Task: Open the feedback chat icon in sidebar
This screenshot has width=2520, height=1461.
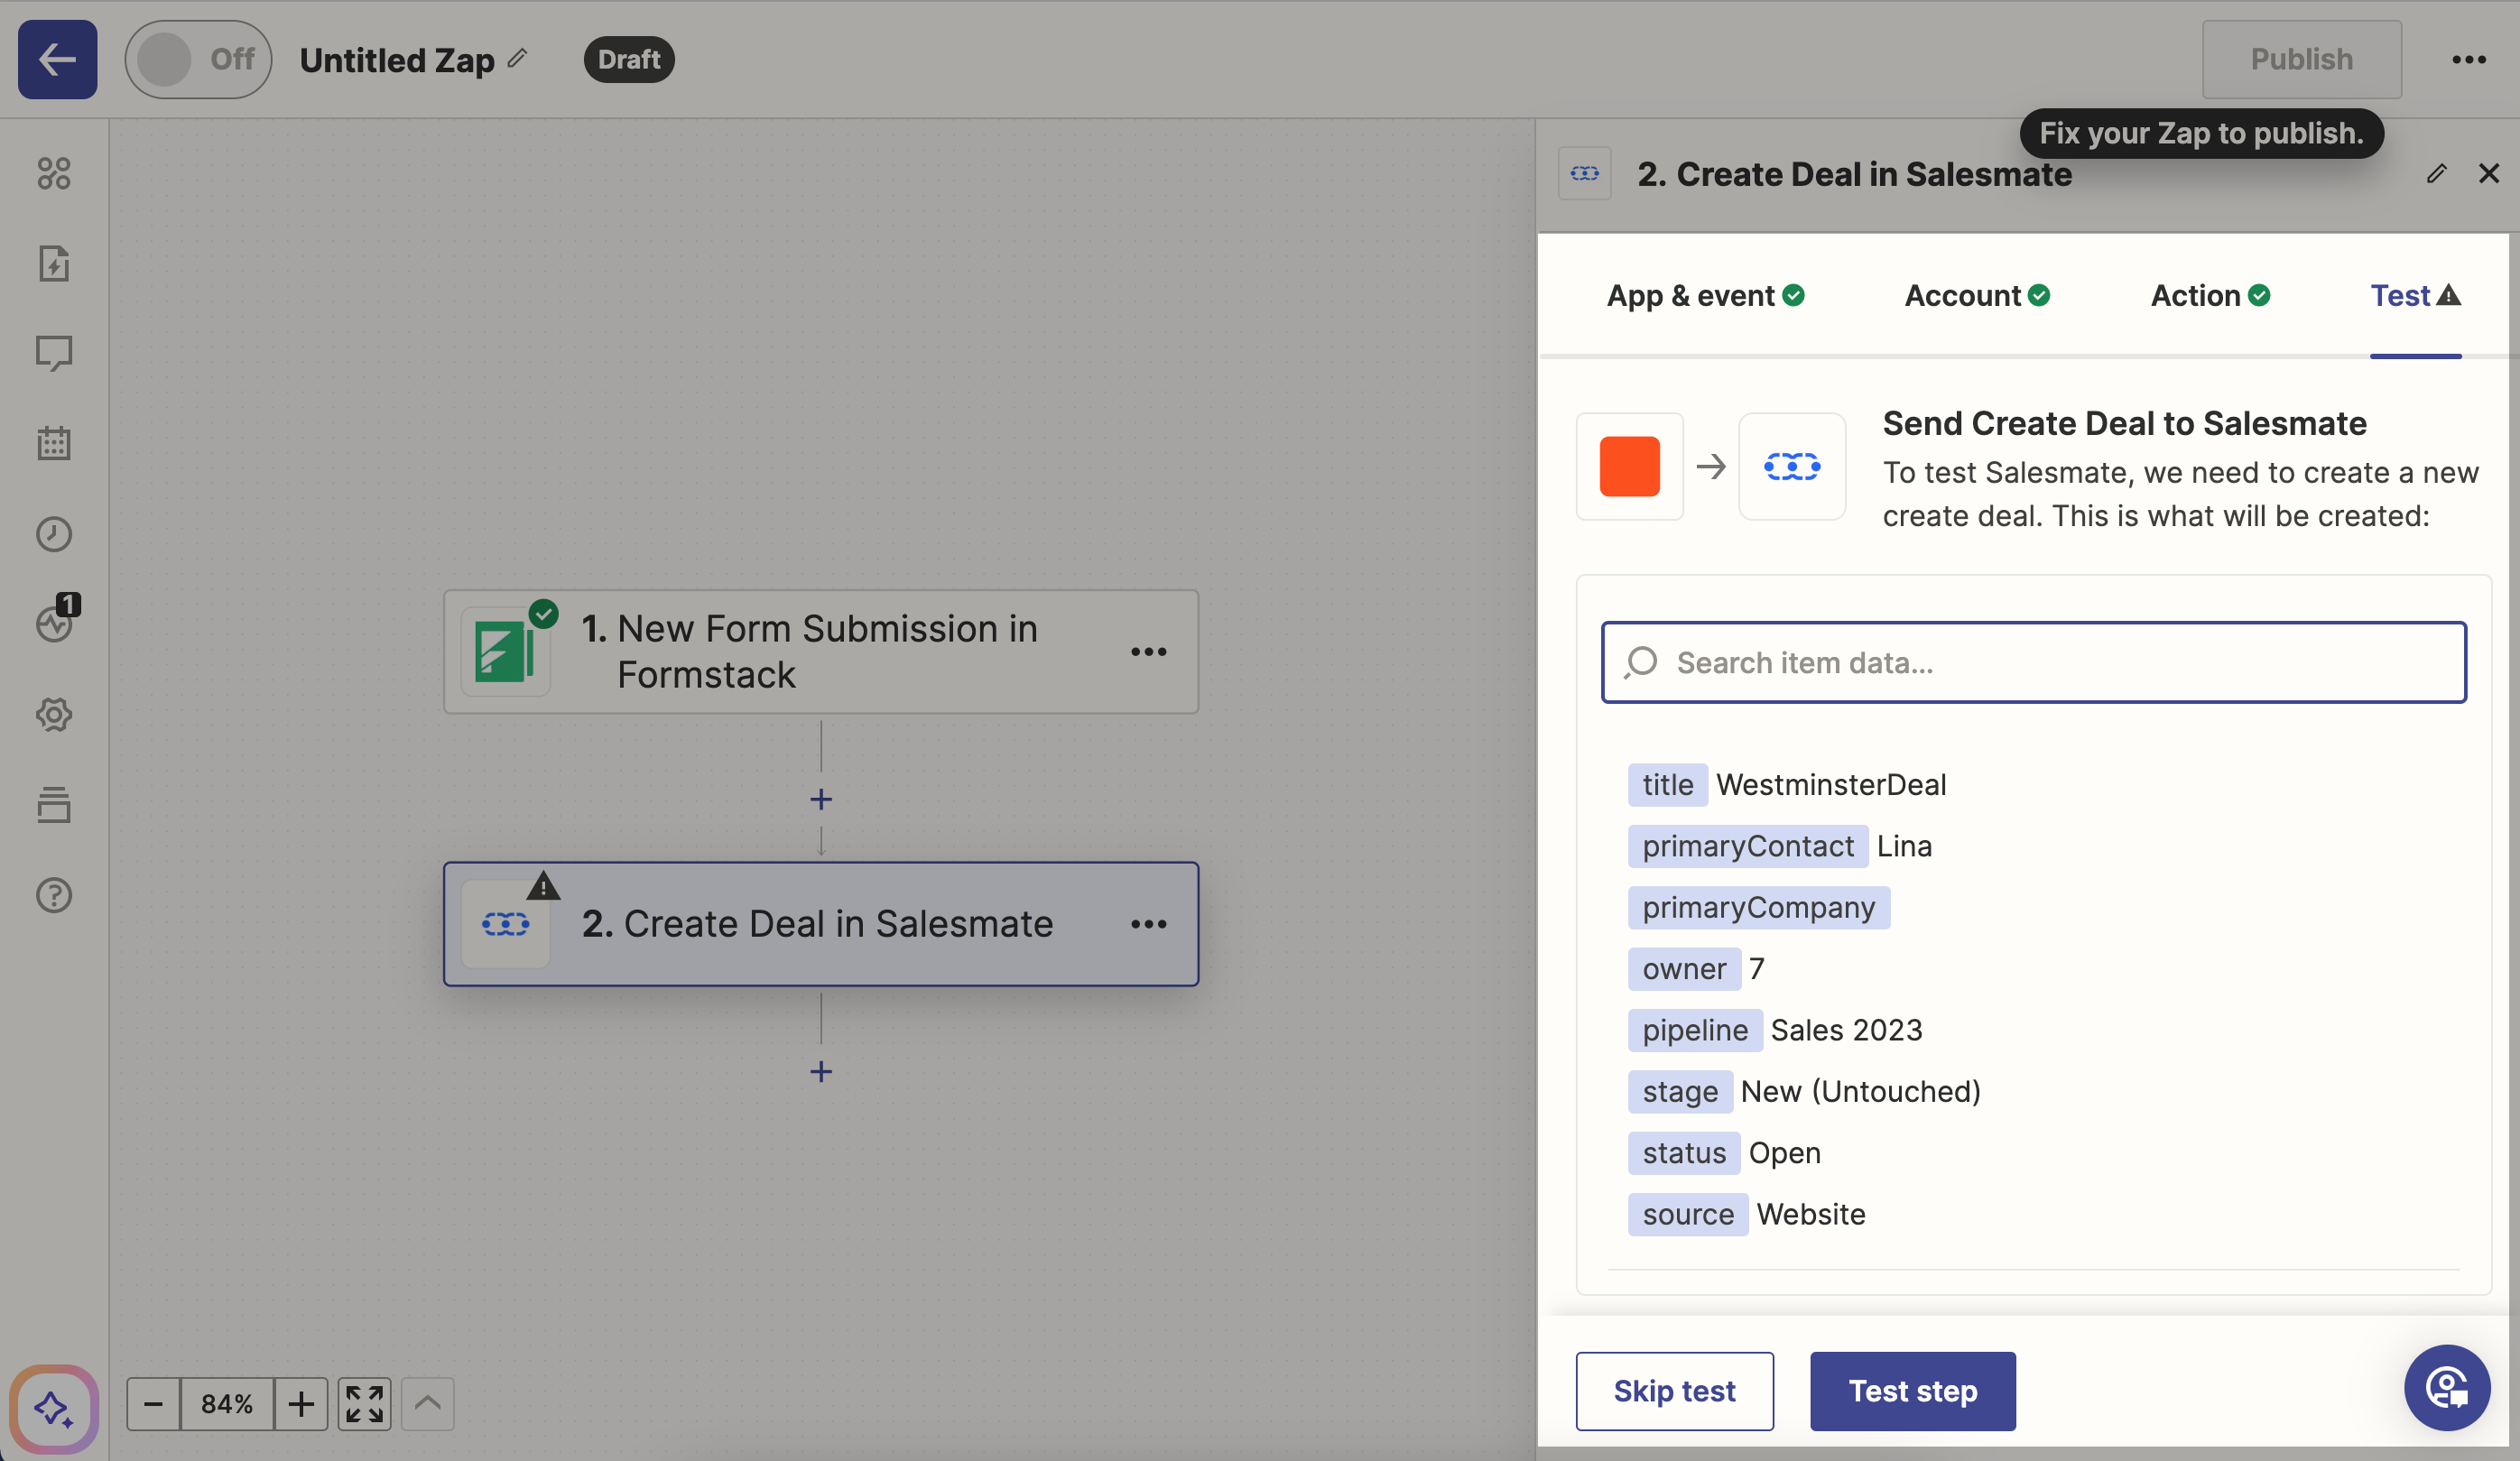Action: pyautogui.click(x=53, y=352)
